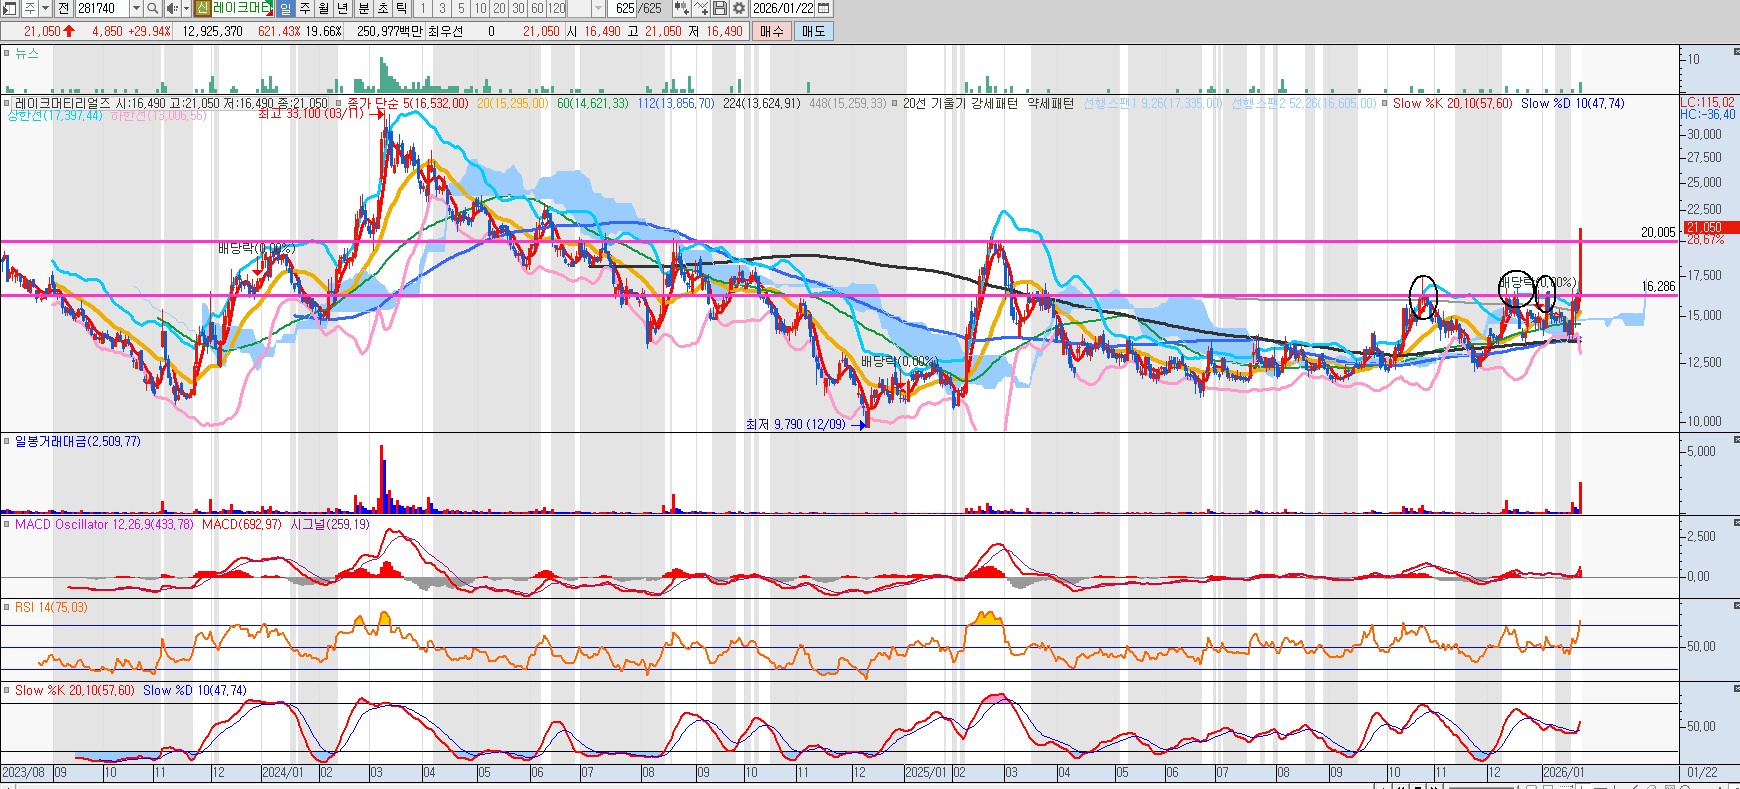The width and height of the screenshot is (1740, 789).
Task: Select interval 120 button
Action: tap(556, 8)
